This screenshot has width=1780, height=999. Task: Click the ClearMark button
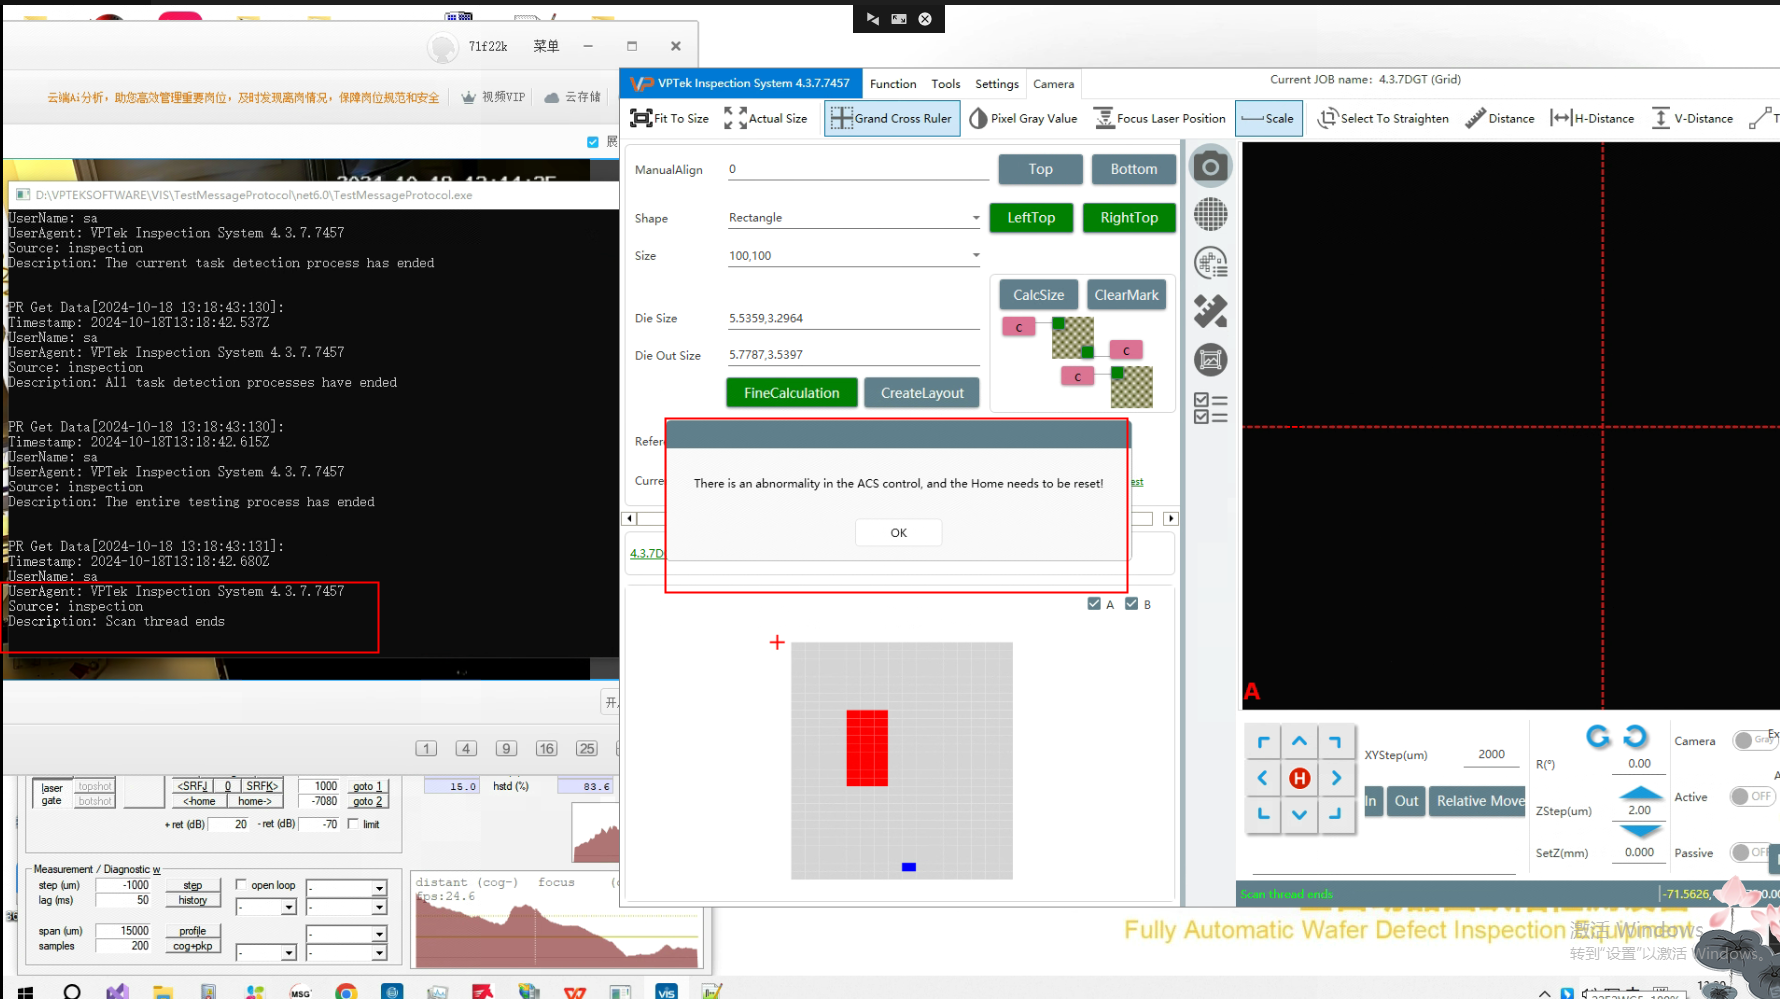point(1126,295)
